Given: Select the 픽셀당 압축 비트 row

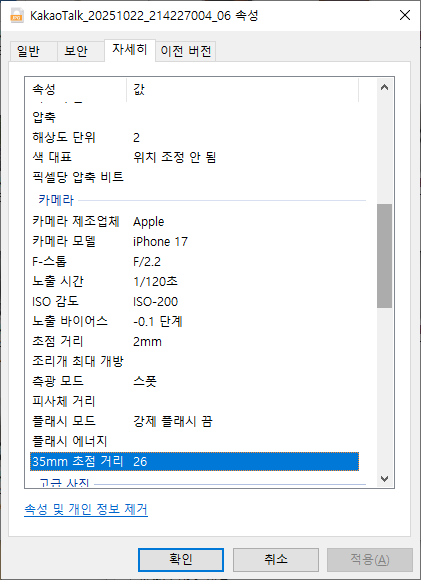Looking at the screenshot, I should (194, 177).
